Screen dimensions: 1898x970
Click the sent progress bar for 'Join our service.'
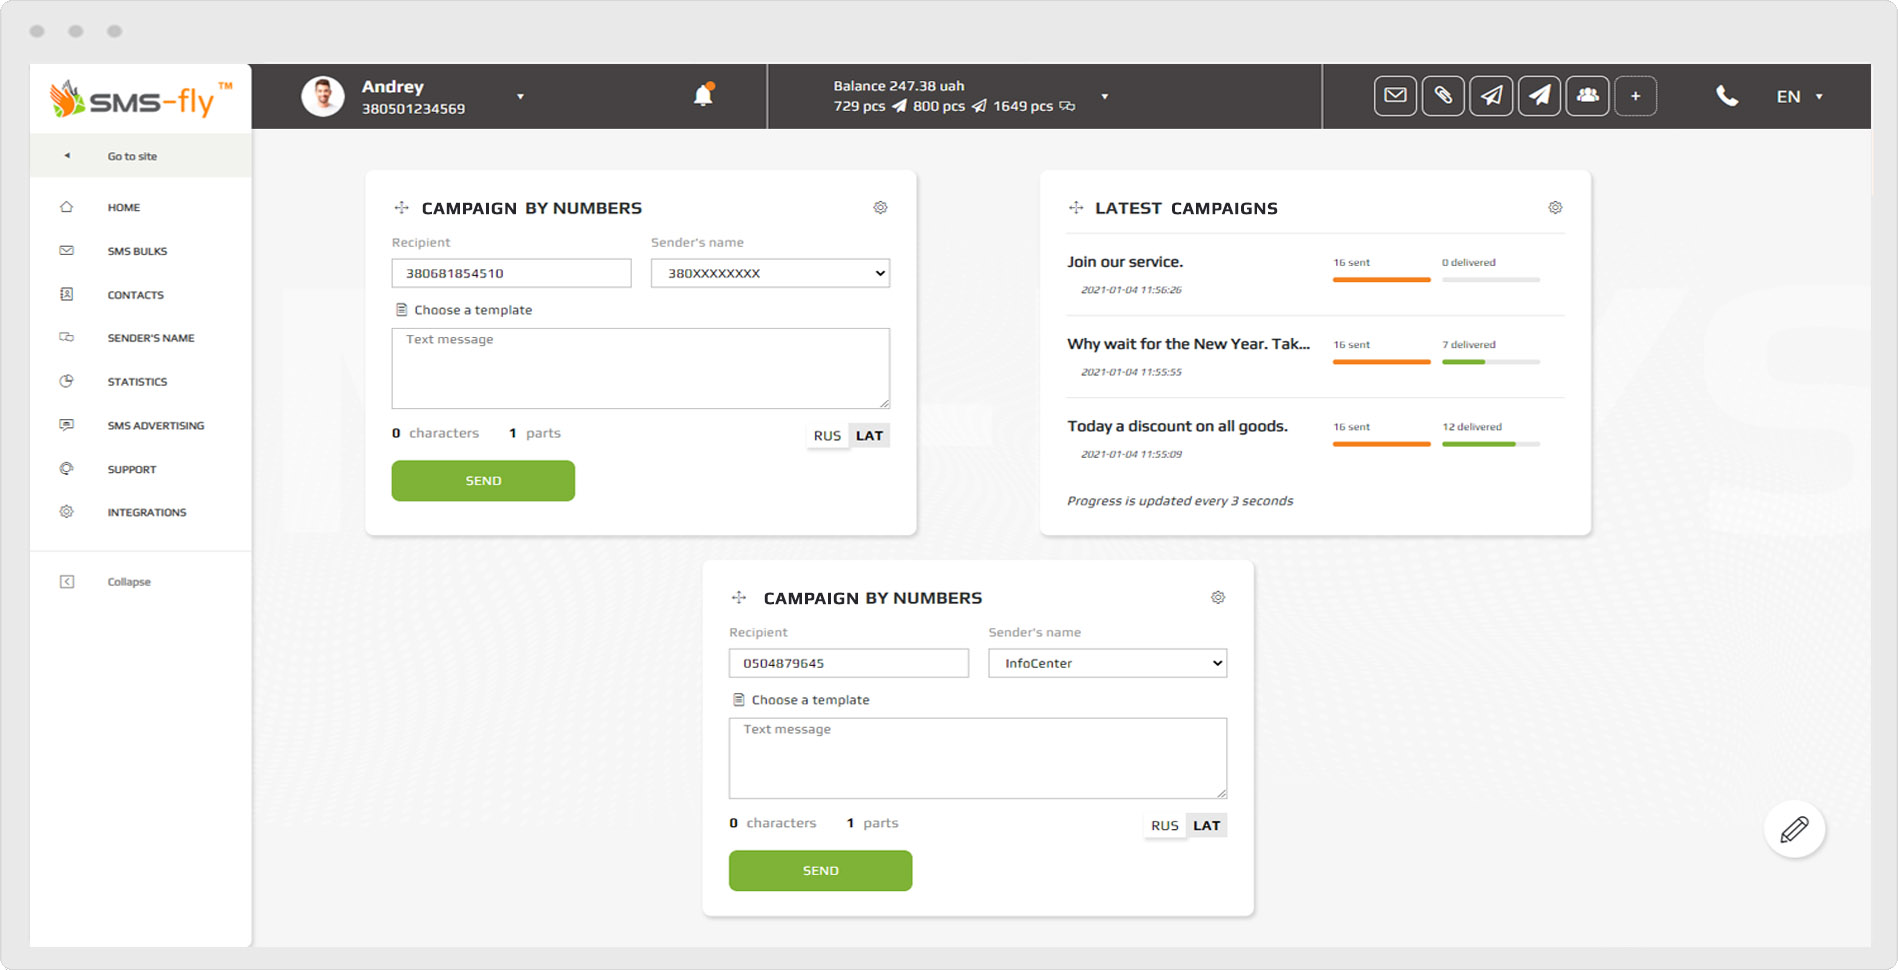click(1381, 280)
